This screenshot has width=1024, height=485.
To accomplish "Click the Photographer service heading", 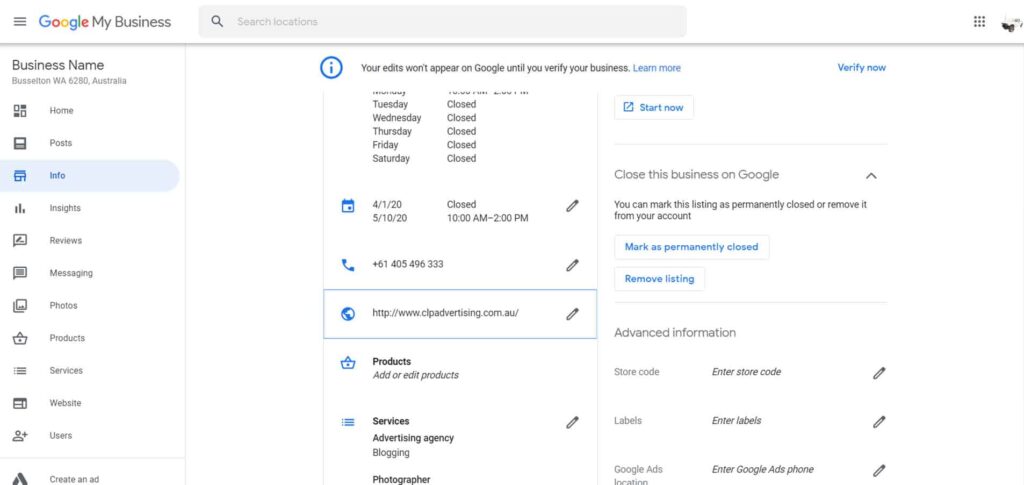I will pos(401,480).
